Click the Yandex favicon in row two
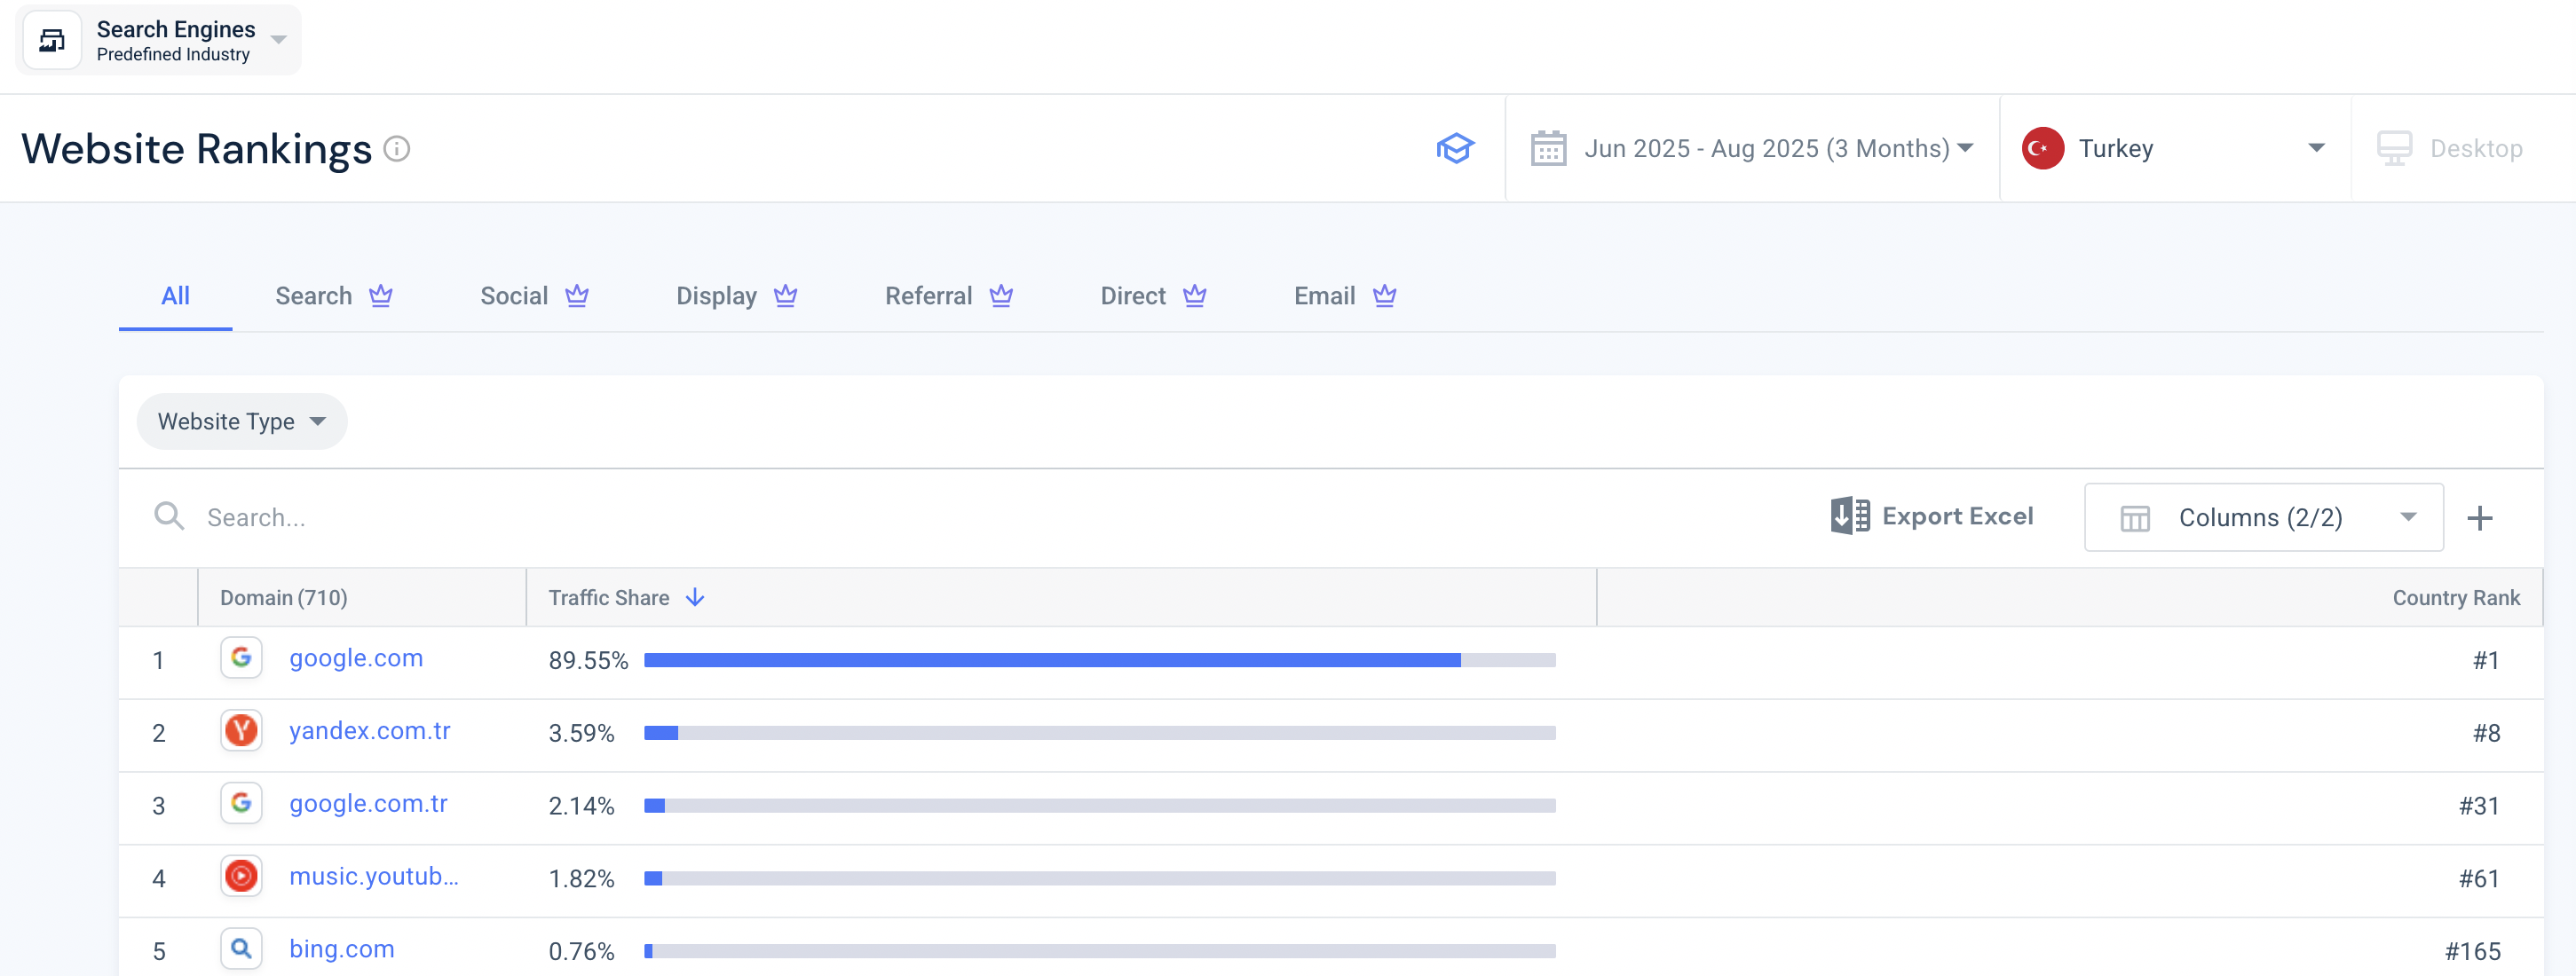The height and width of the screenshot is (976, 2576). [x=241, y=731]
